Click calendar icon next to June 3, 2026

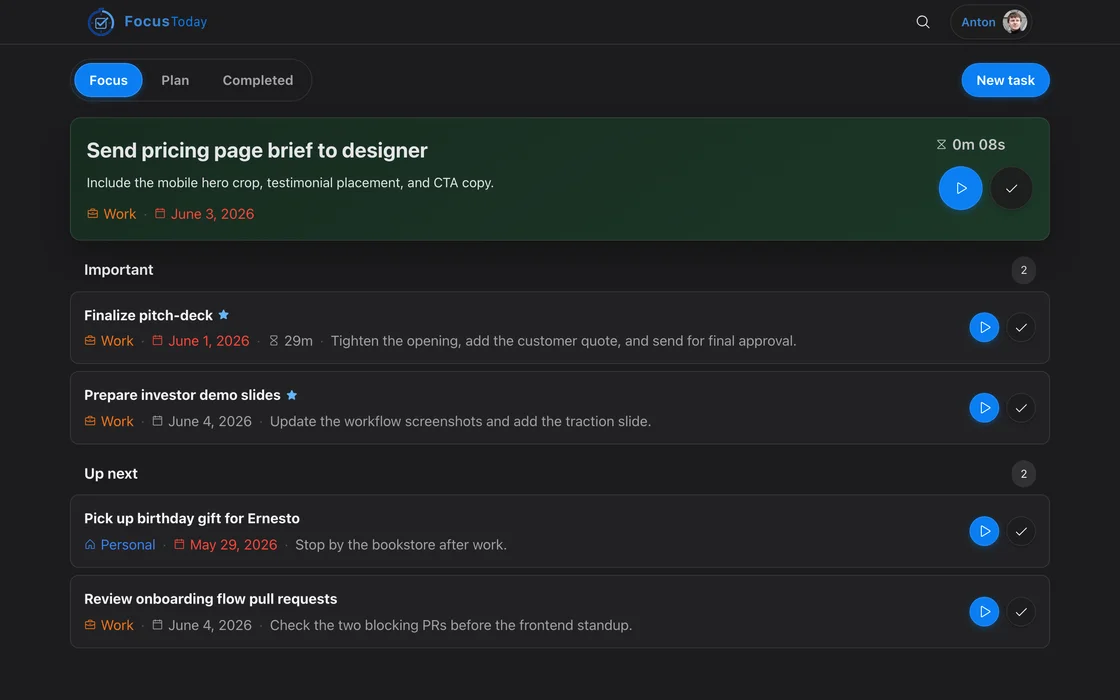160,214
